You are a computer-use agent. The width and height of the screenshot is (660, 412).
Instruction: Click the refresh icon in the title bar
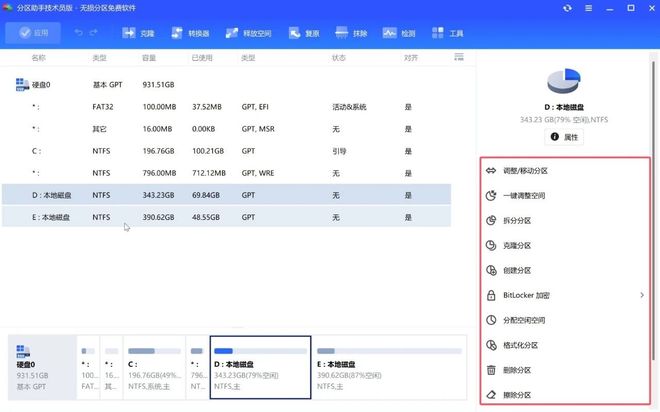click(x=567, y=8)
